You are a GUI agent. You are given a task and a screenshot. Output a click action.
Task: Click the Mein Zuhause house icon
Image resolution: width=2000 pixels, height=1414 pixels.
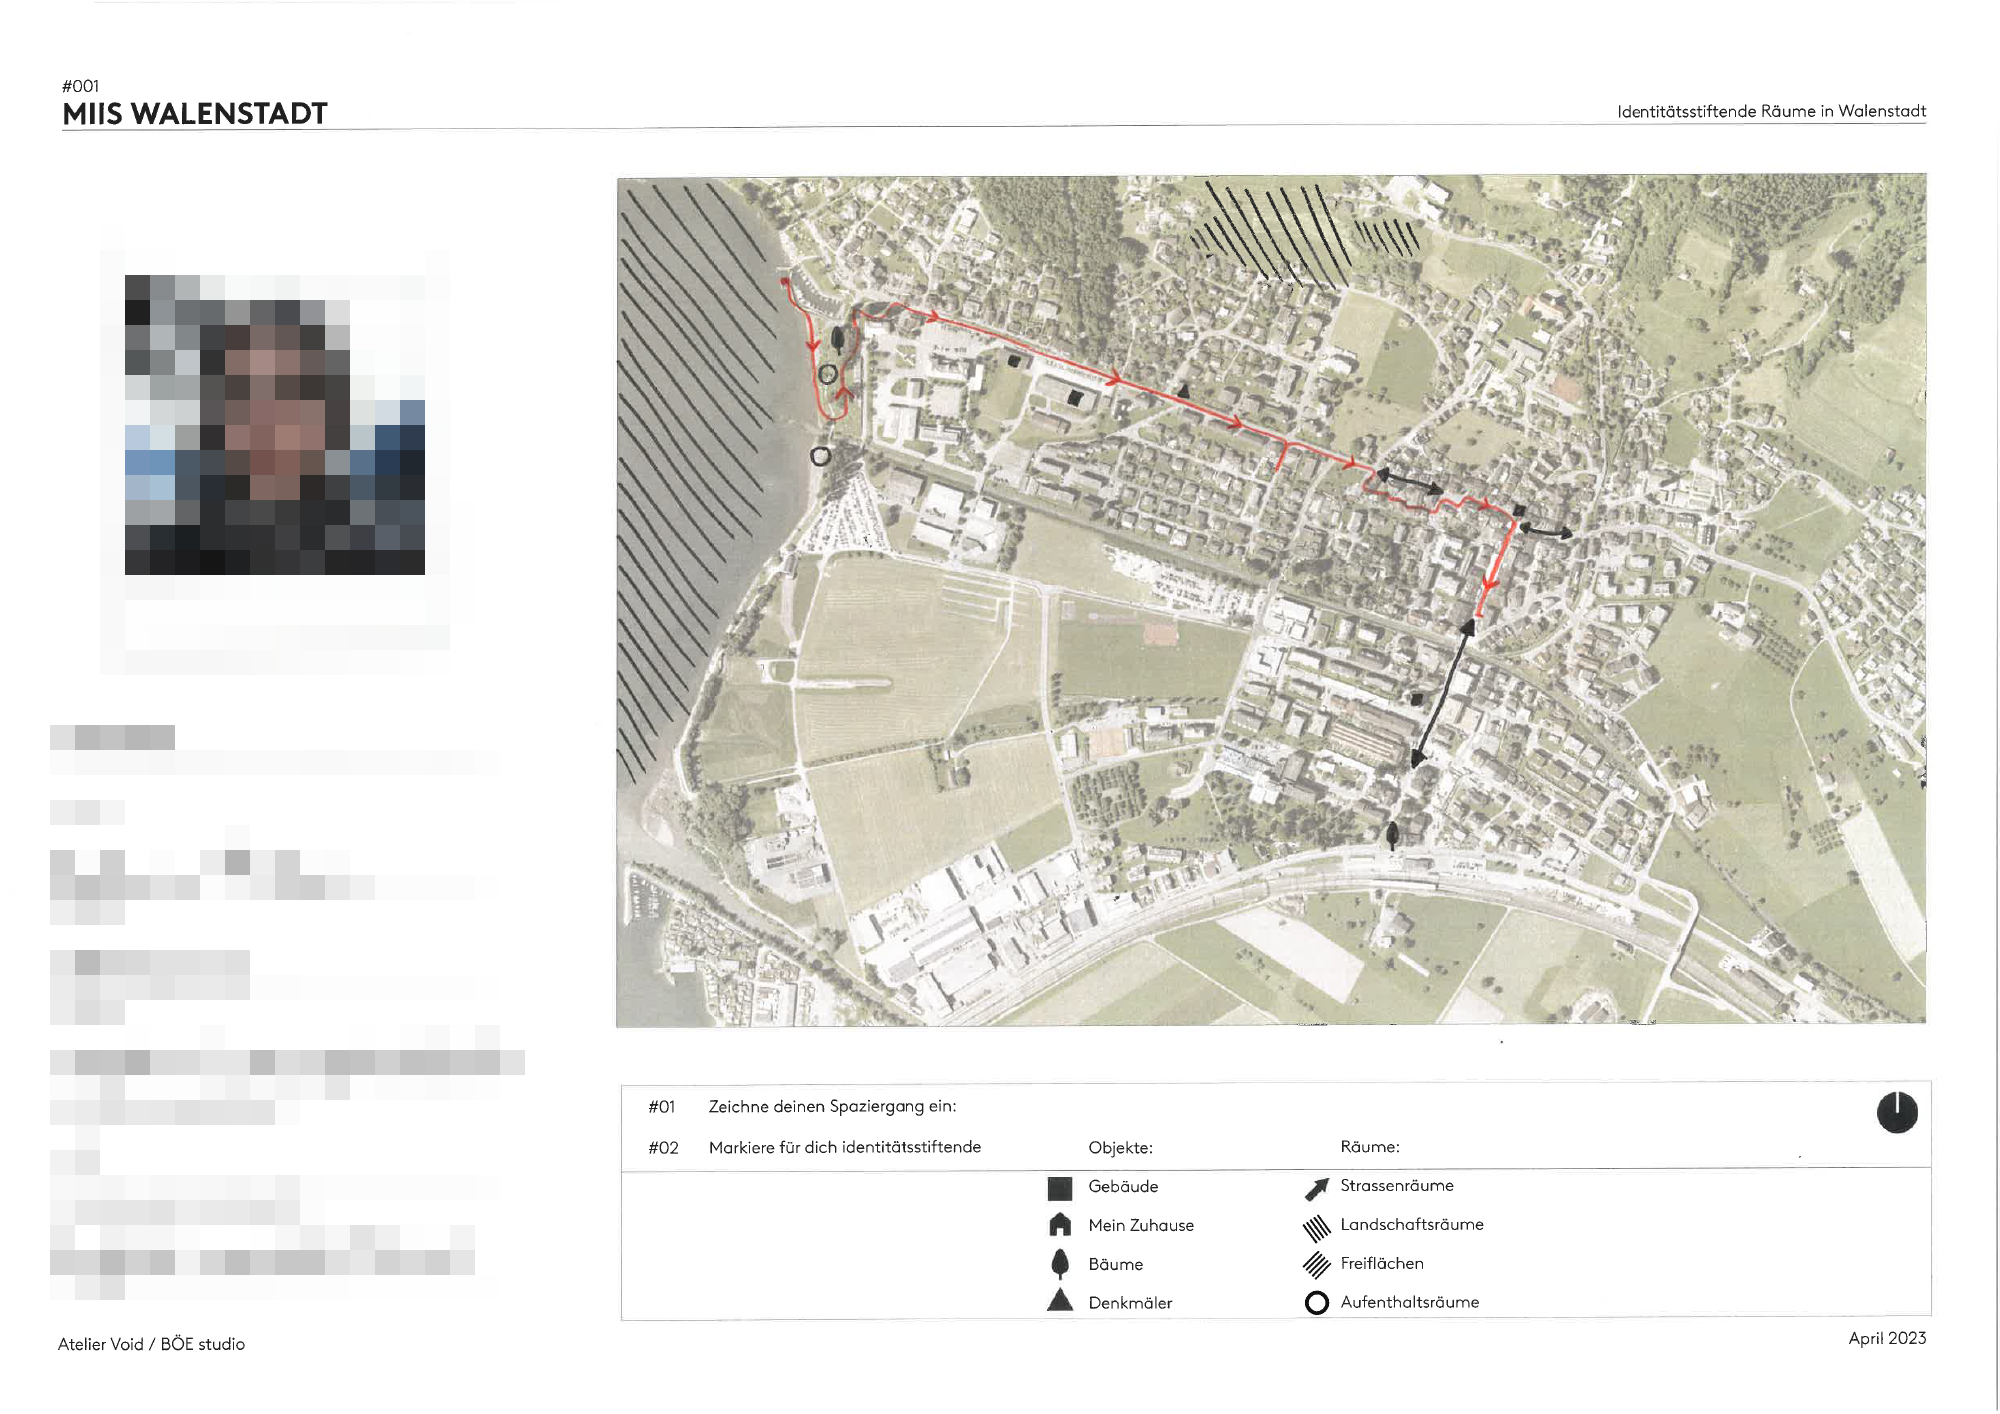(1060, 1225)
